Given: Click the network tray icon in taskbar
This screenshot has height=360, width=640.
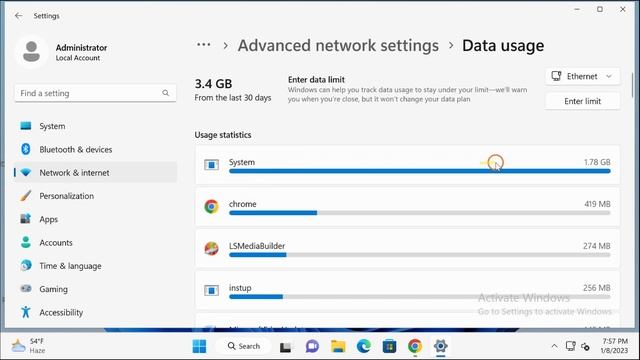Looking at the screenshot, I should 571,346.
